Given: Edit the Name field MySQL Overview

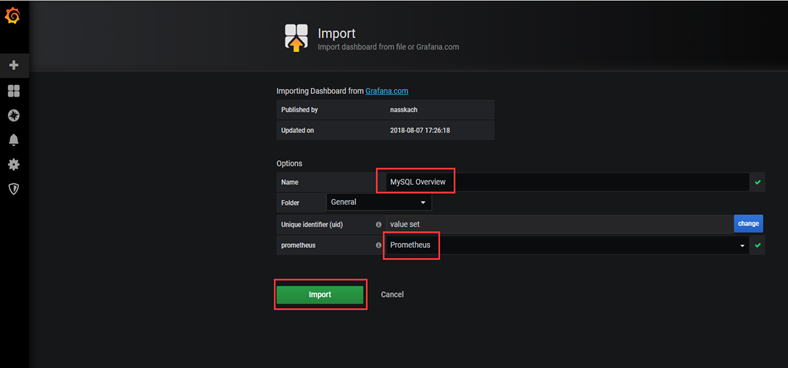Looking at the screenshot, I should point(567,182).
